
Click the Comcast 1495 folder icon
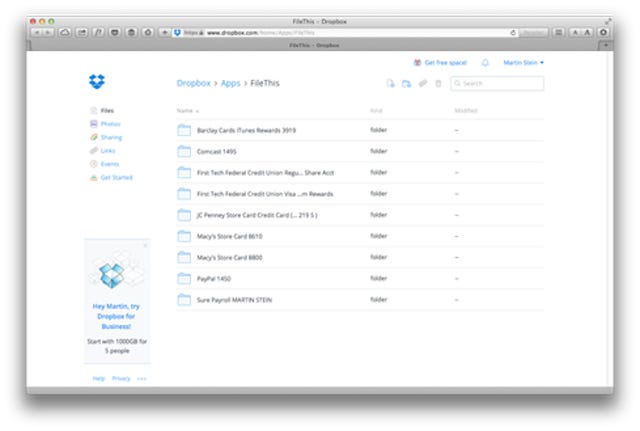(x=184, y=151)
